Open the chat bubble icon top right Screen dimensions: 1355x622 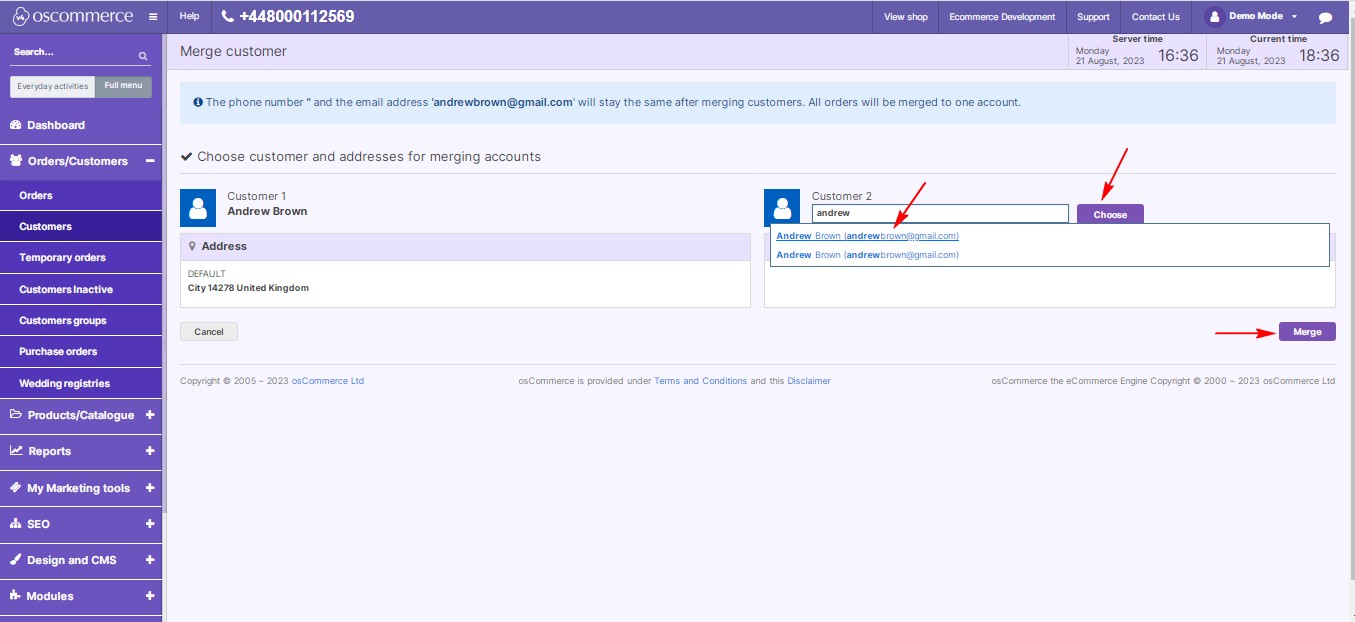[1327, 16]
